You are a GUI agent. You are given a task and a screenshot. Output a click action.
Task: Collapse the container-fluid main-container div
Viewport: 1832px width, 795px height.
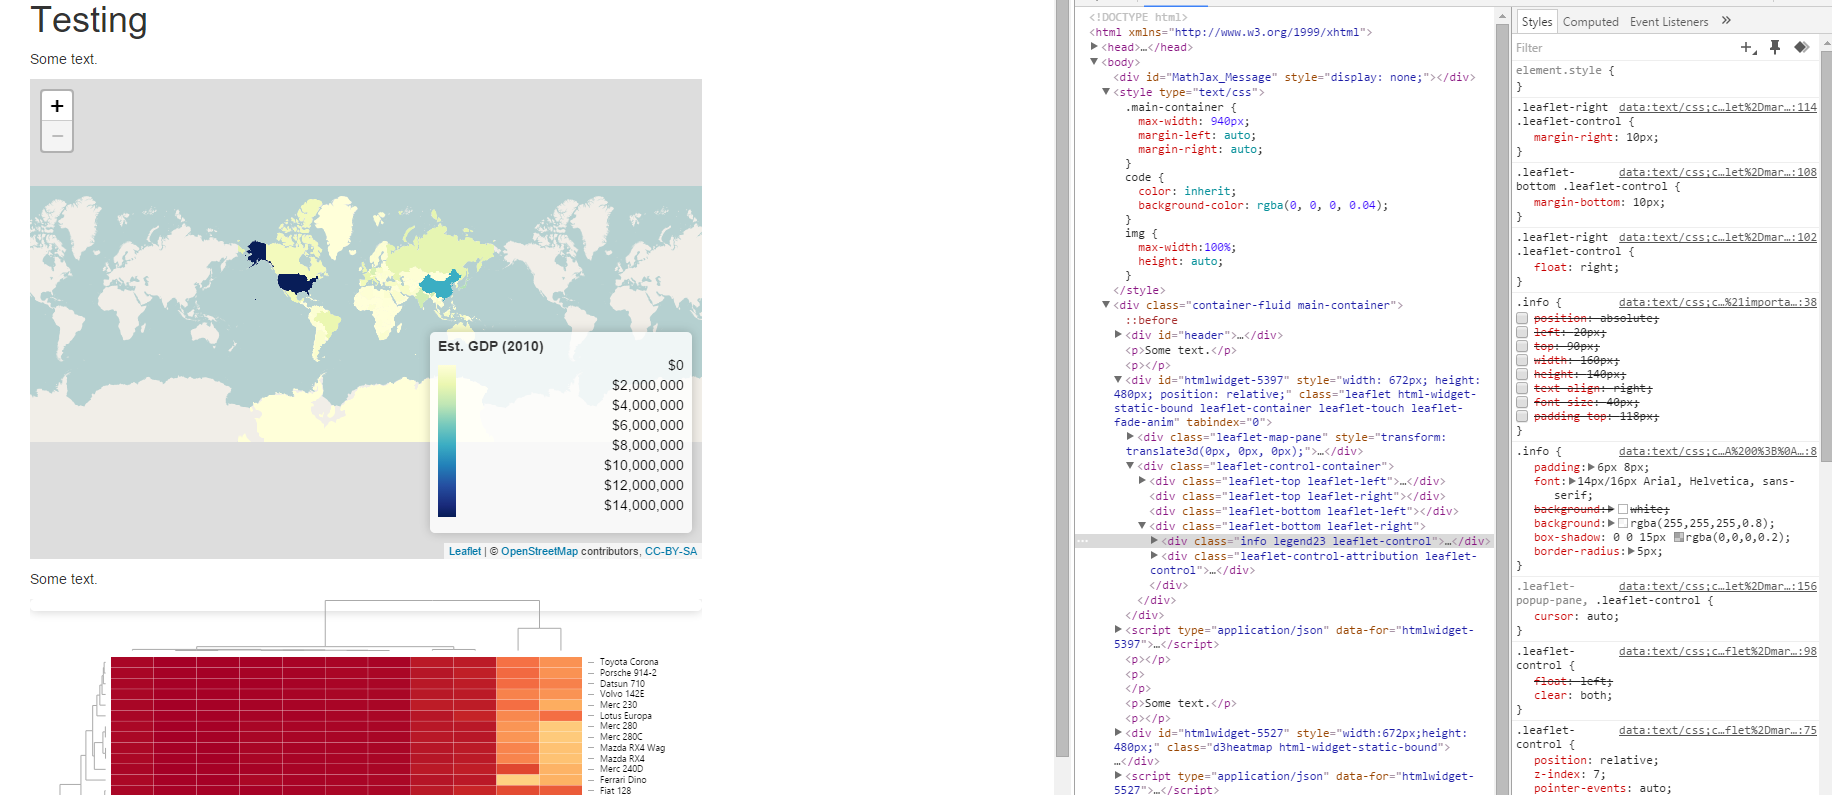[1106, 305]
